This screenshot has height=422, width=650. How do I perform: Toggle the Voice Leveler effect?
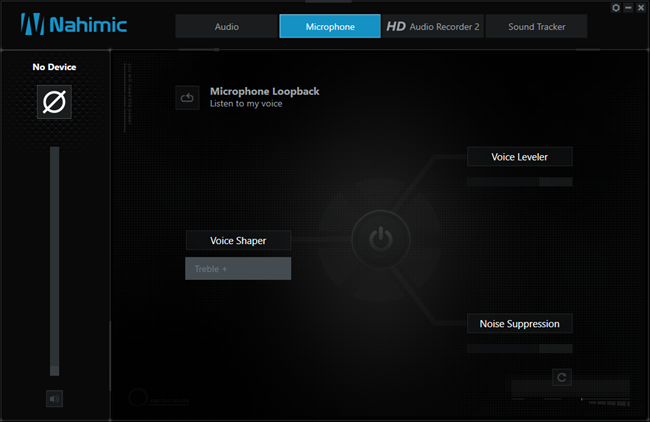pyautogui.click(x=520, y=157)
